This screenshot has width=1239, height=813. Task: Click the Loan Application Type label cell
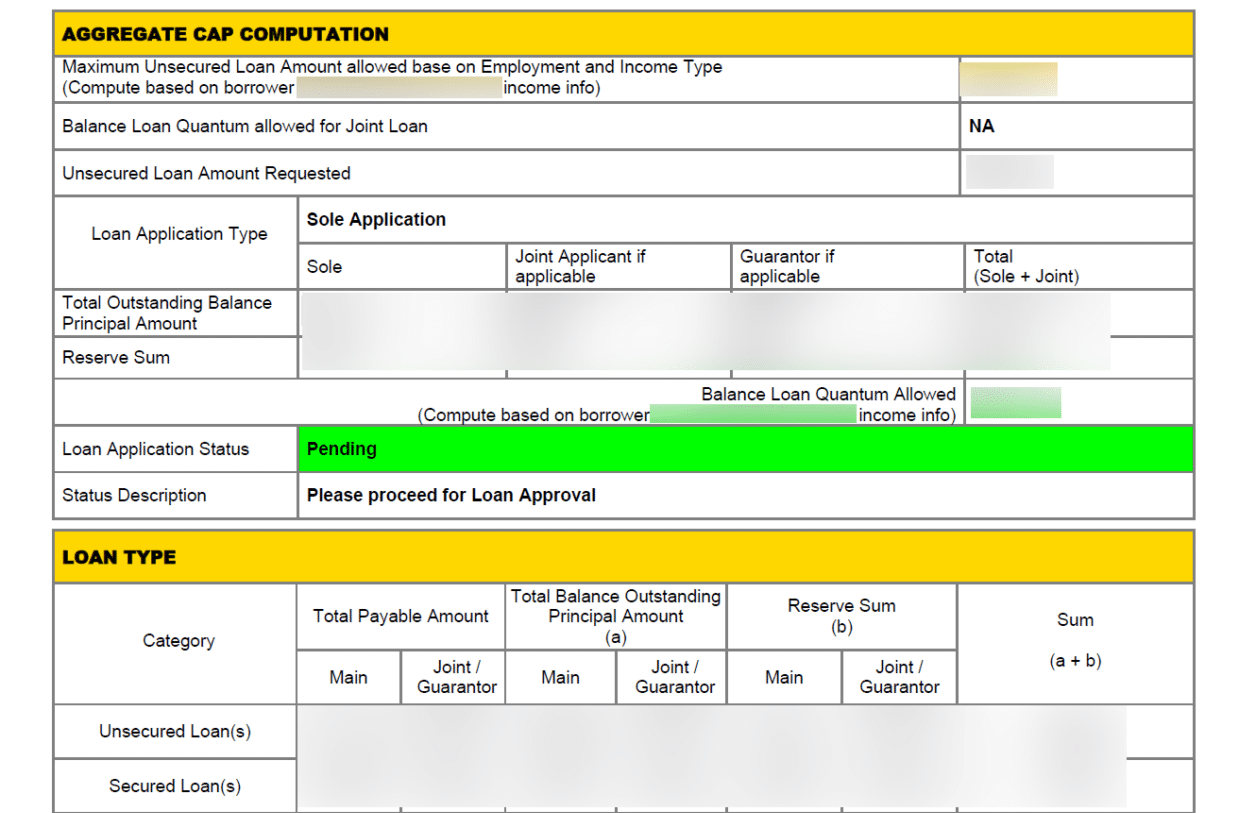pos(176,233)
